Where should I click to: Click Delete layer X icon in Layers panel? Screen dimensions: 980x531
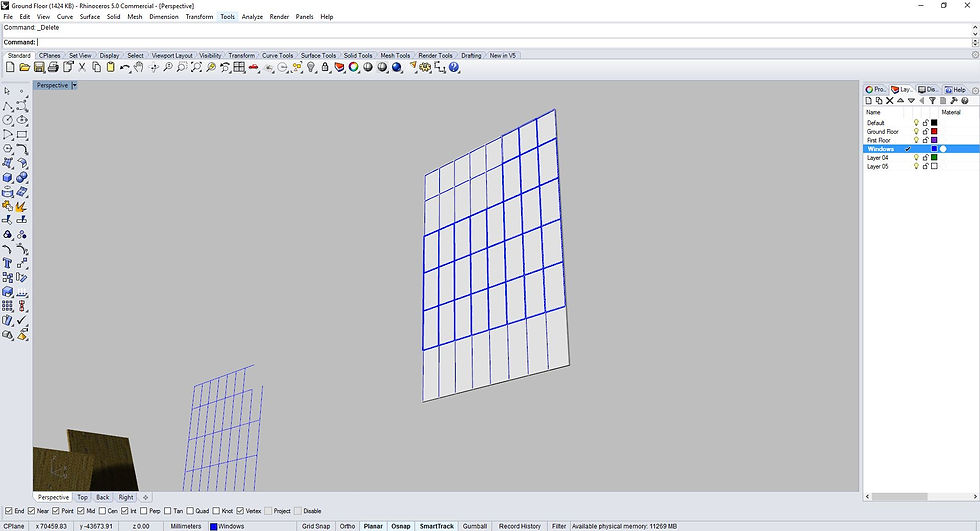889,101
